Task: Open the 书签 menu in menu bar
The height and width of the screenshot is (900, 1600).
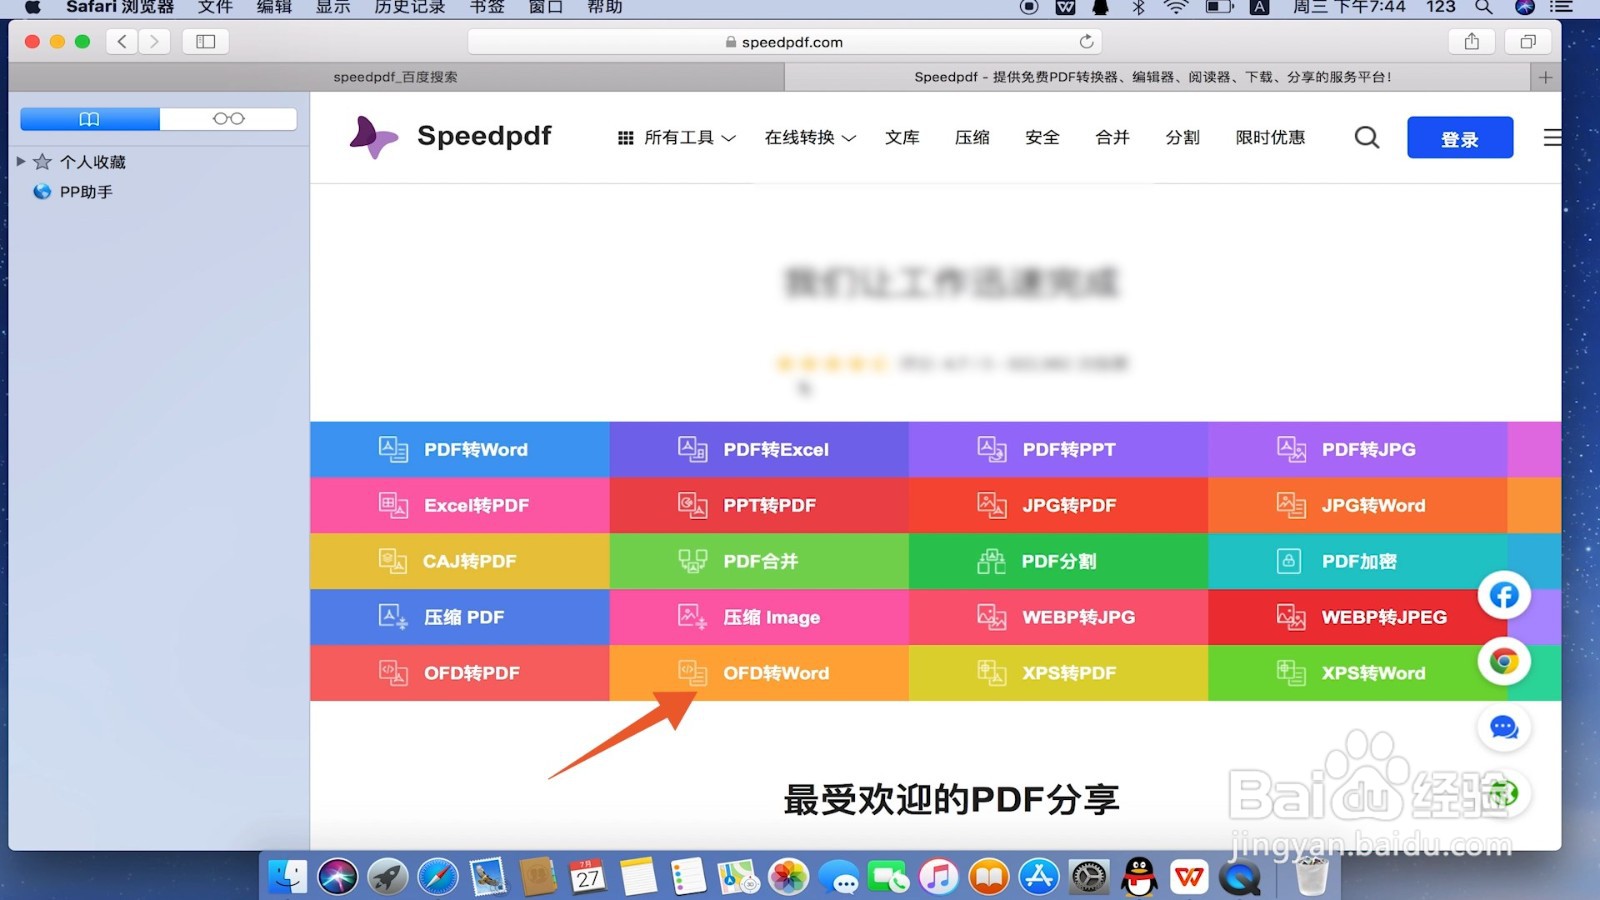Action: 487,7
